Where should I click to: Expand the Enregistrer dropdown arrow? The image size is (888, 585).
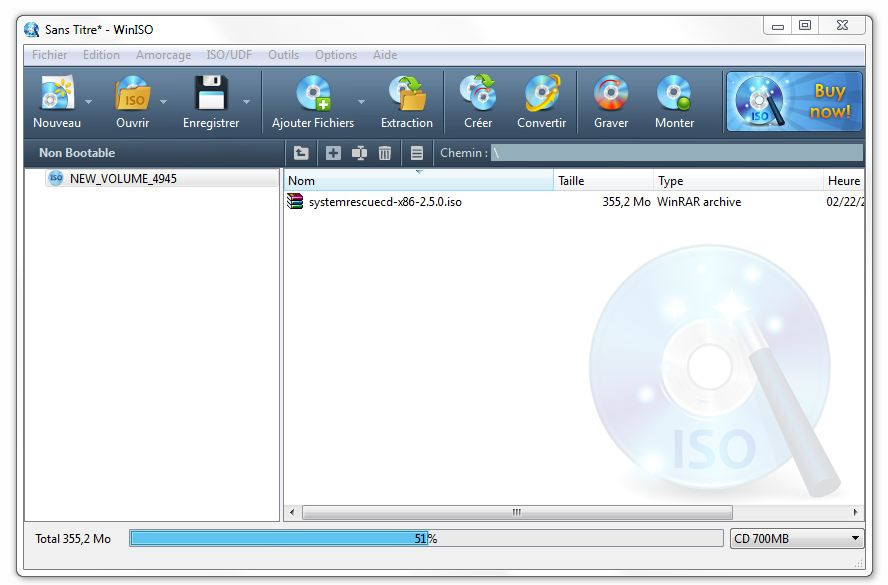click(x=246, y=102)
